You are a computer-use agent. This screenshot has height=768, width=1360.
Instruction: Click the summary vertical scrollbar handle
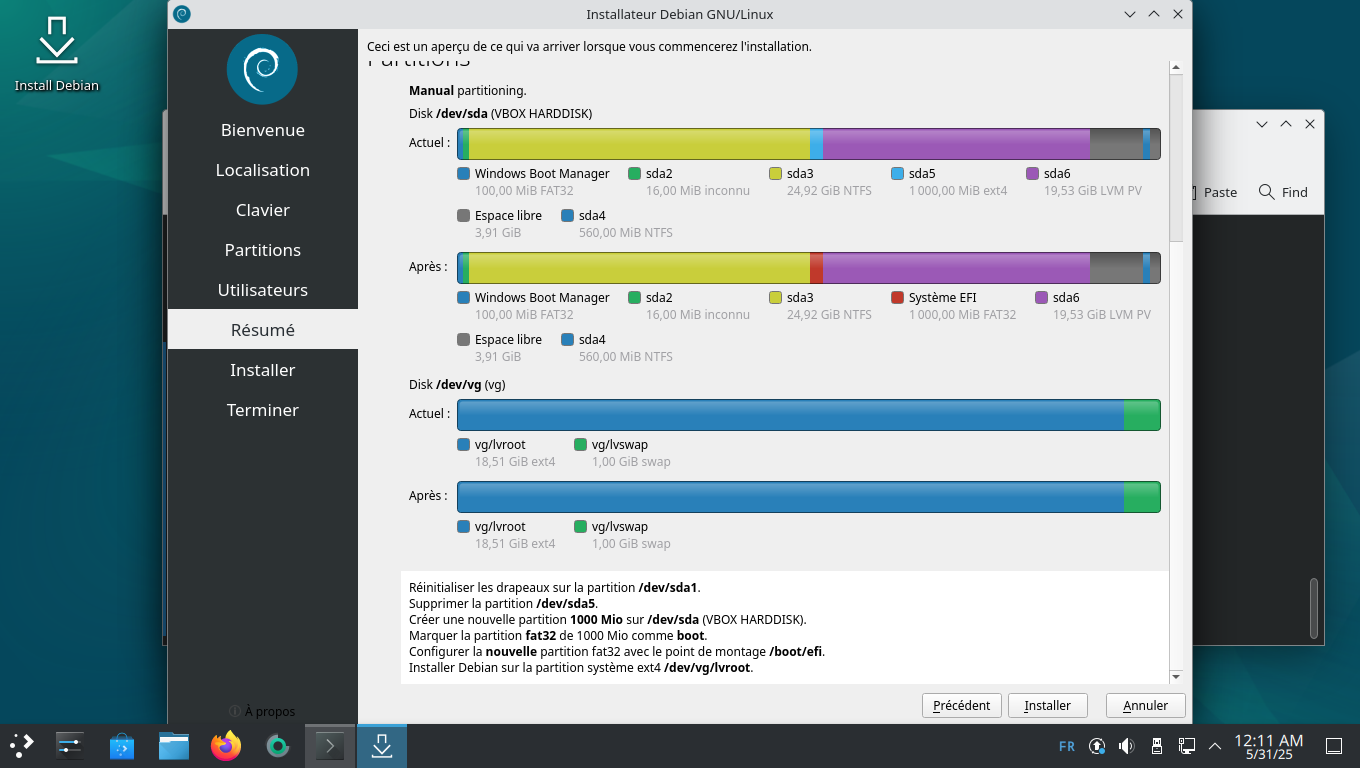pos(1176,158)
